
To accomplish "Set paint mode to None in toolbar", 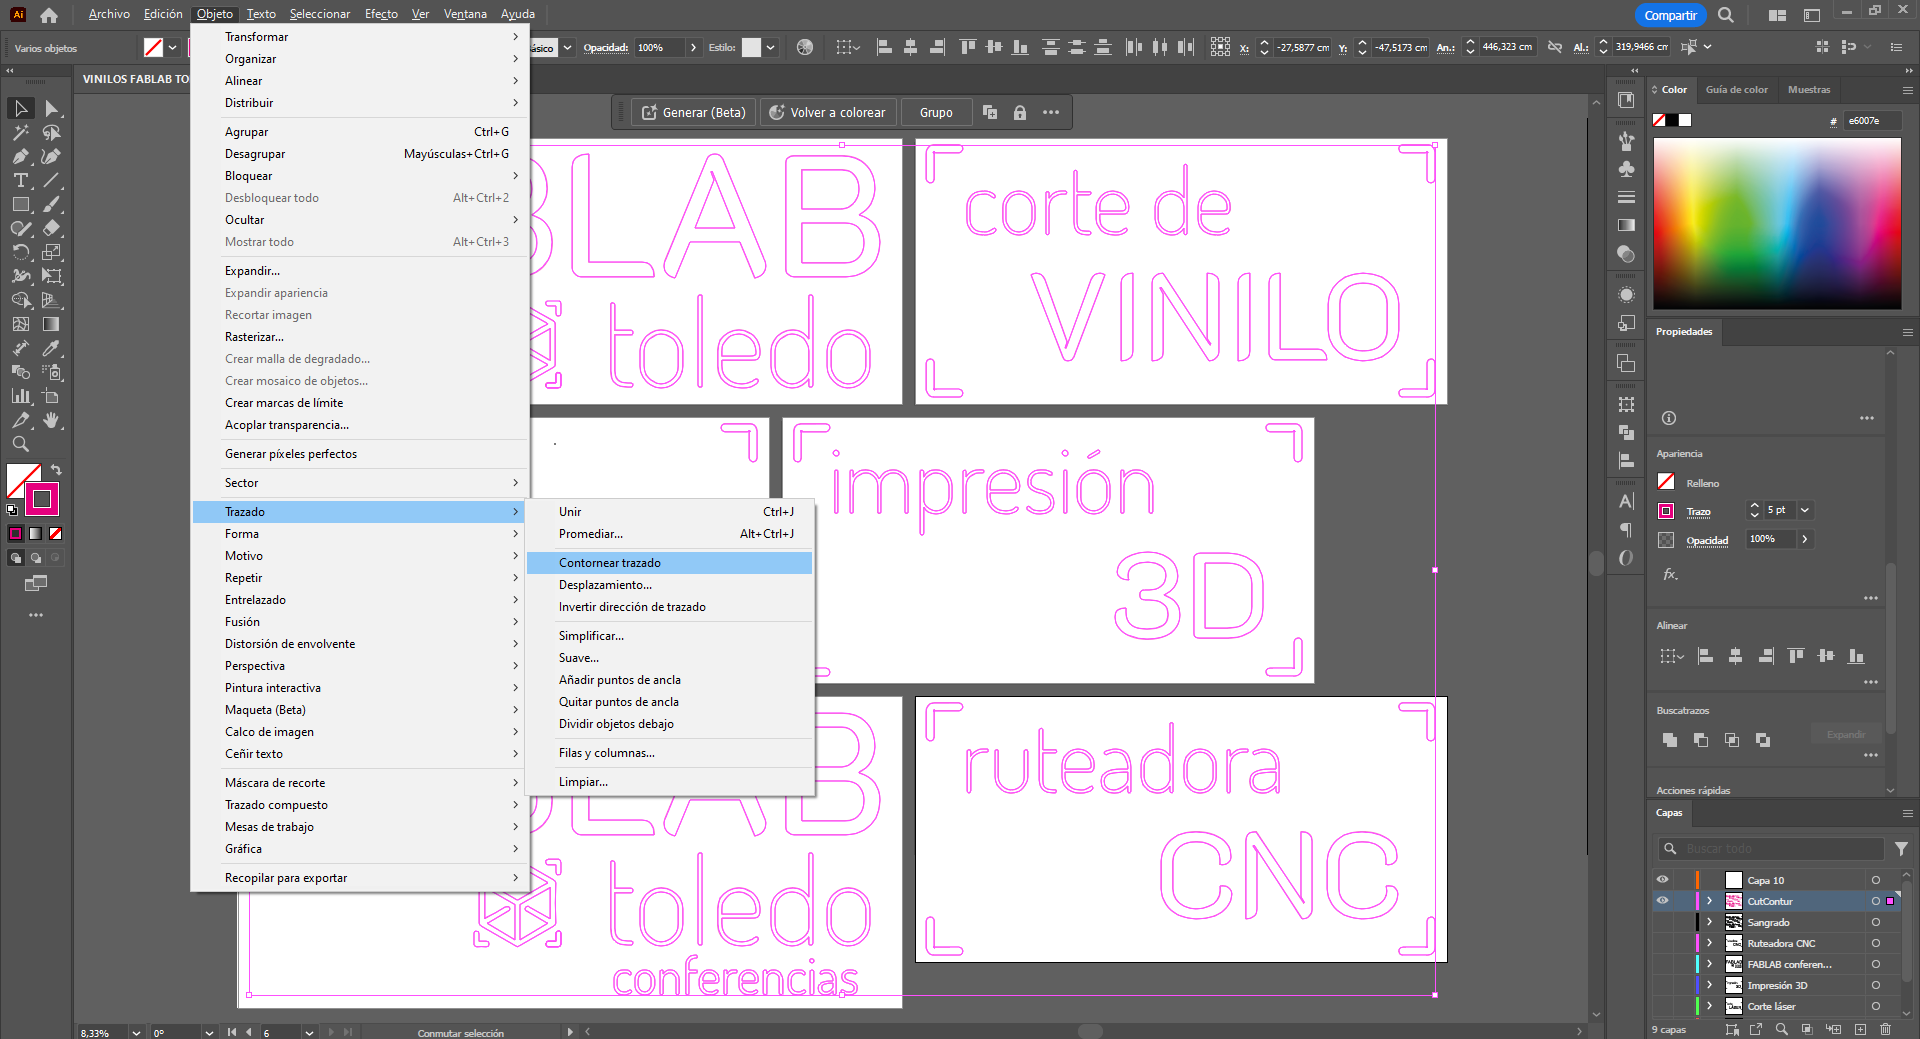I will click(x=56, y=534).
